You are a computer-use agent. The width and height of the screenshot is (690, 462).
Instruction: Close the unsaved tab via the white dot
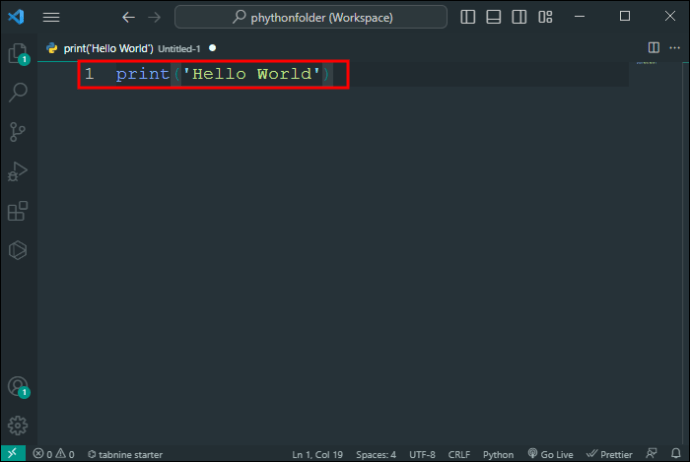pos(213,48)
